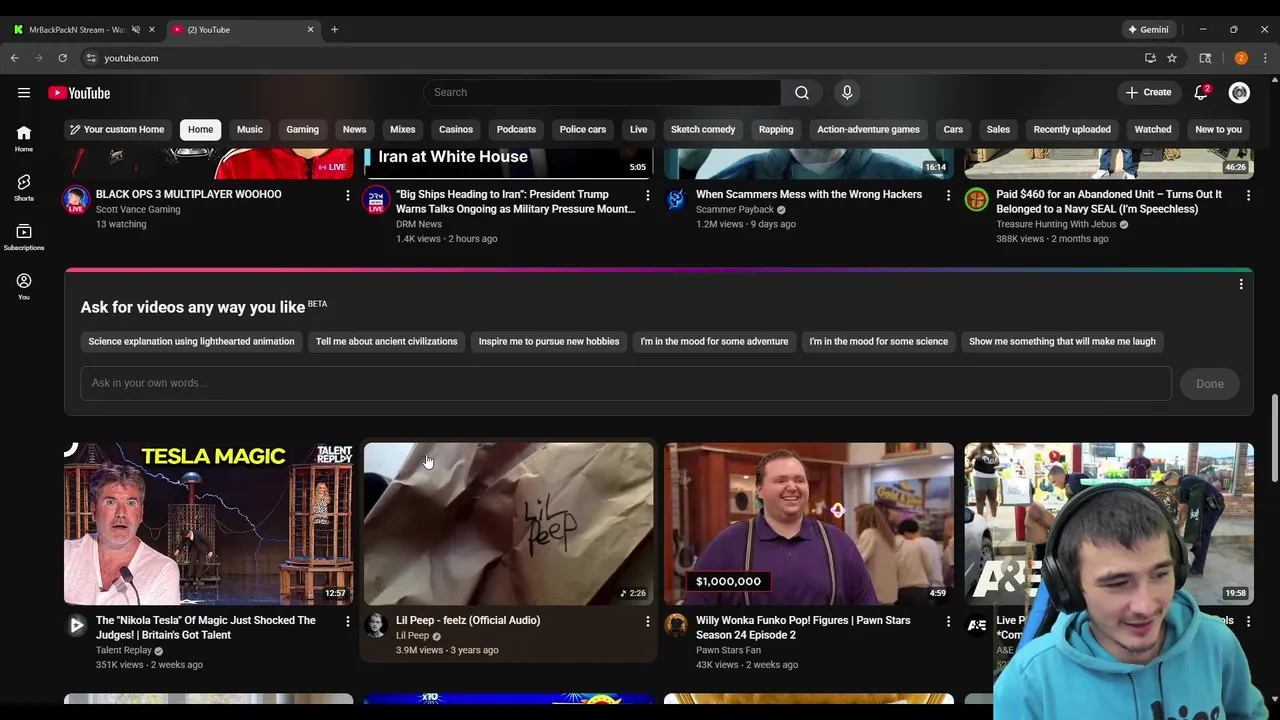
Task: Click browser address bar youtube.com
Action: [x=131, y=58]
